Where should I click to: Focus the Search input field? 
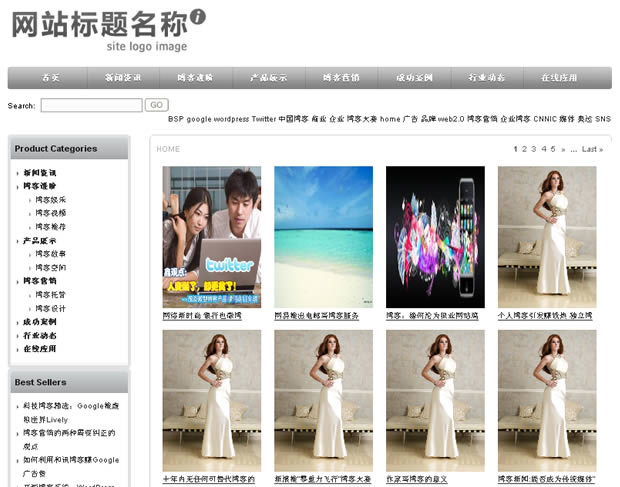pos(91,105)
